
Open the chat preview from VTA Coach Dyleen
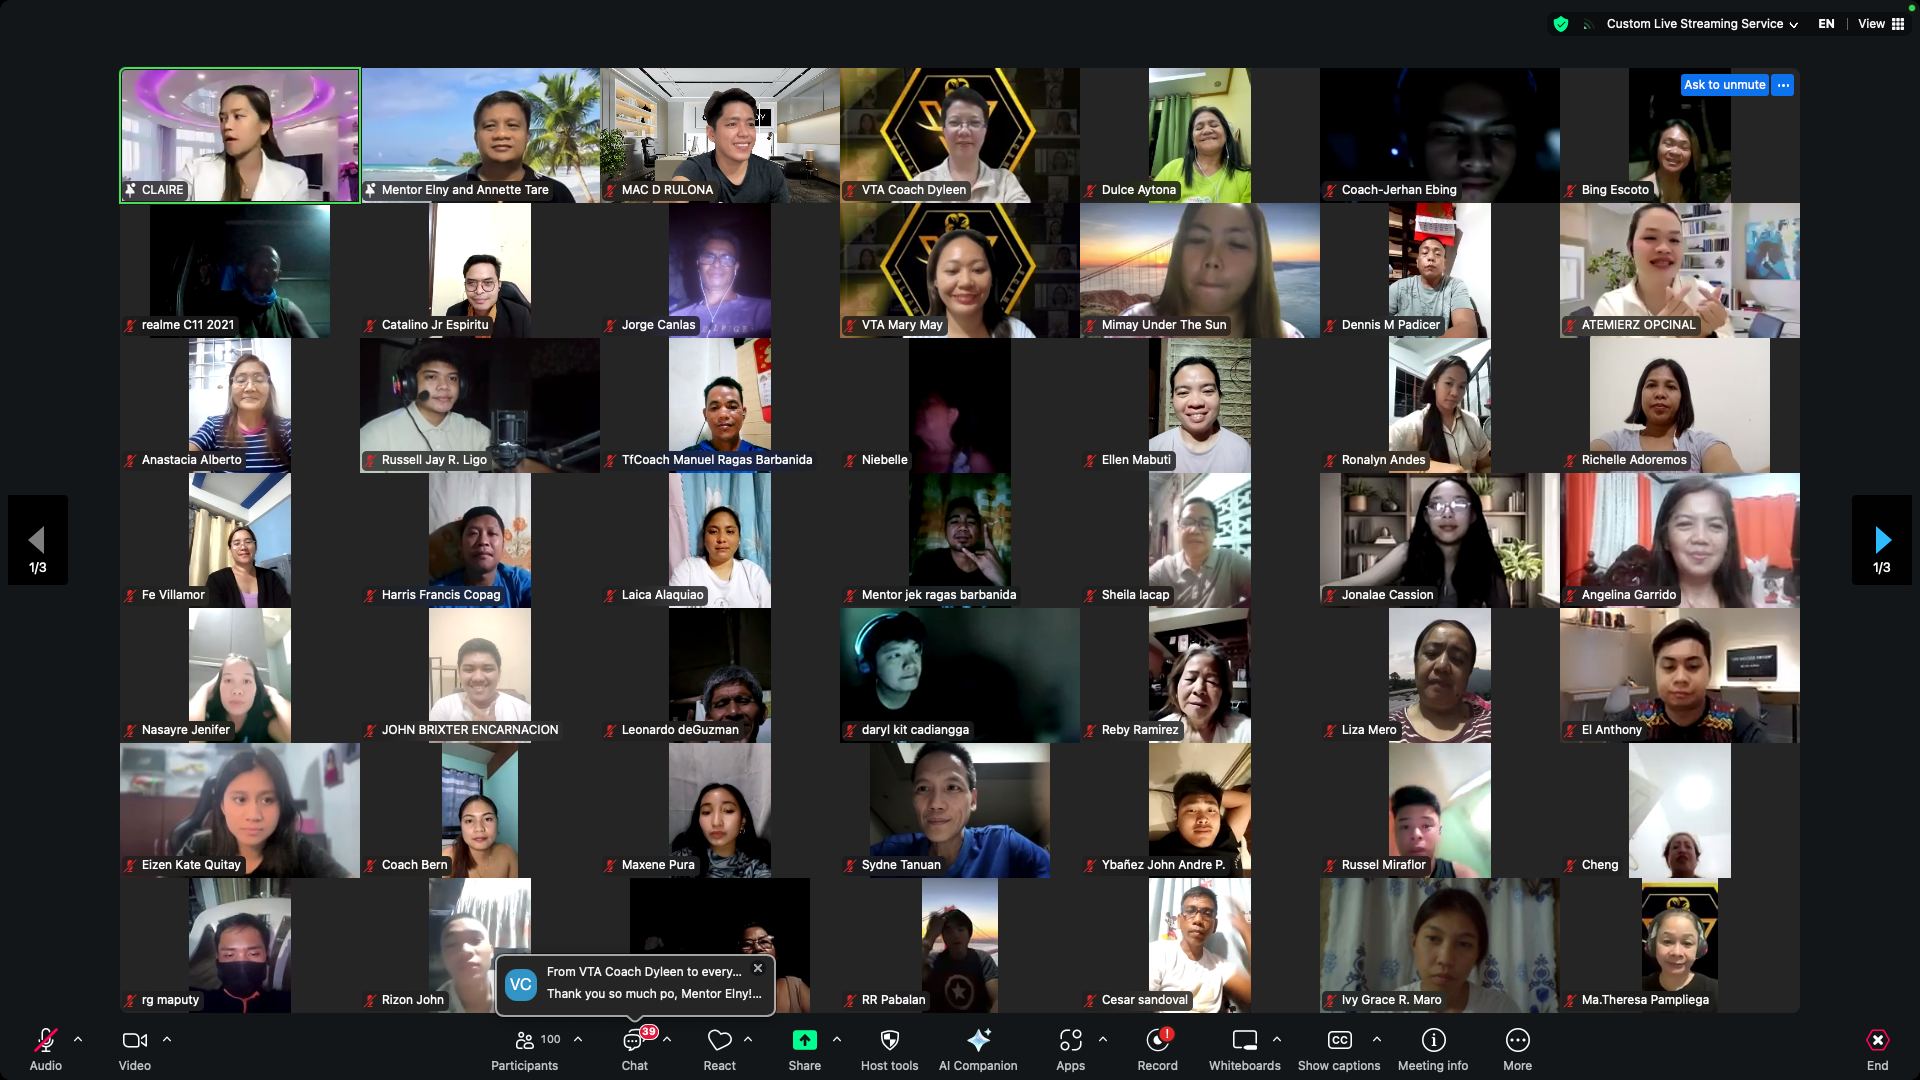coord(635,984)
